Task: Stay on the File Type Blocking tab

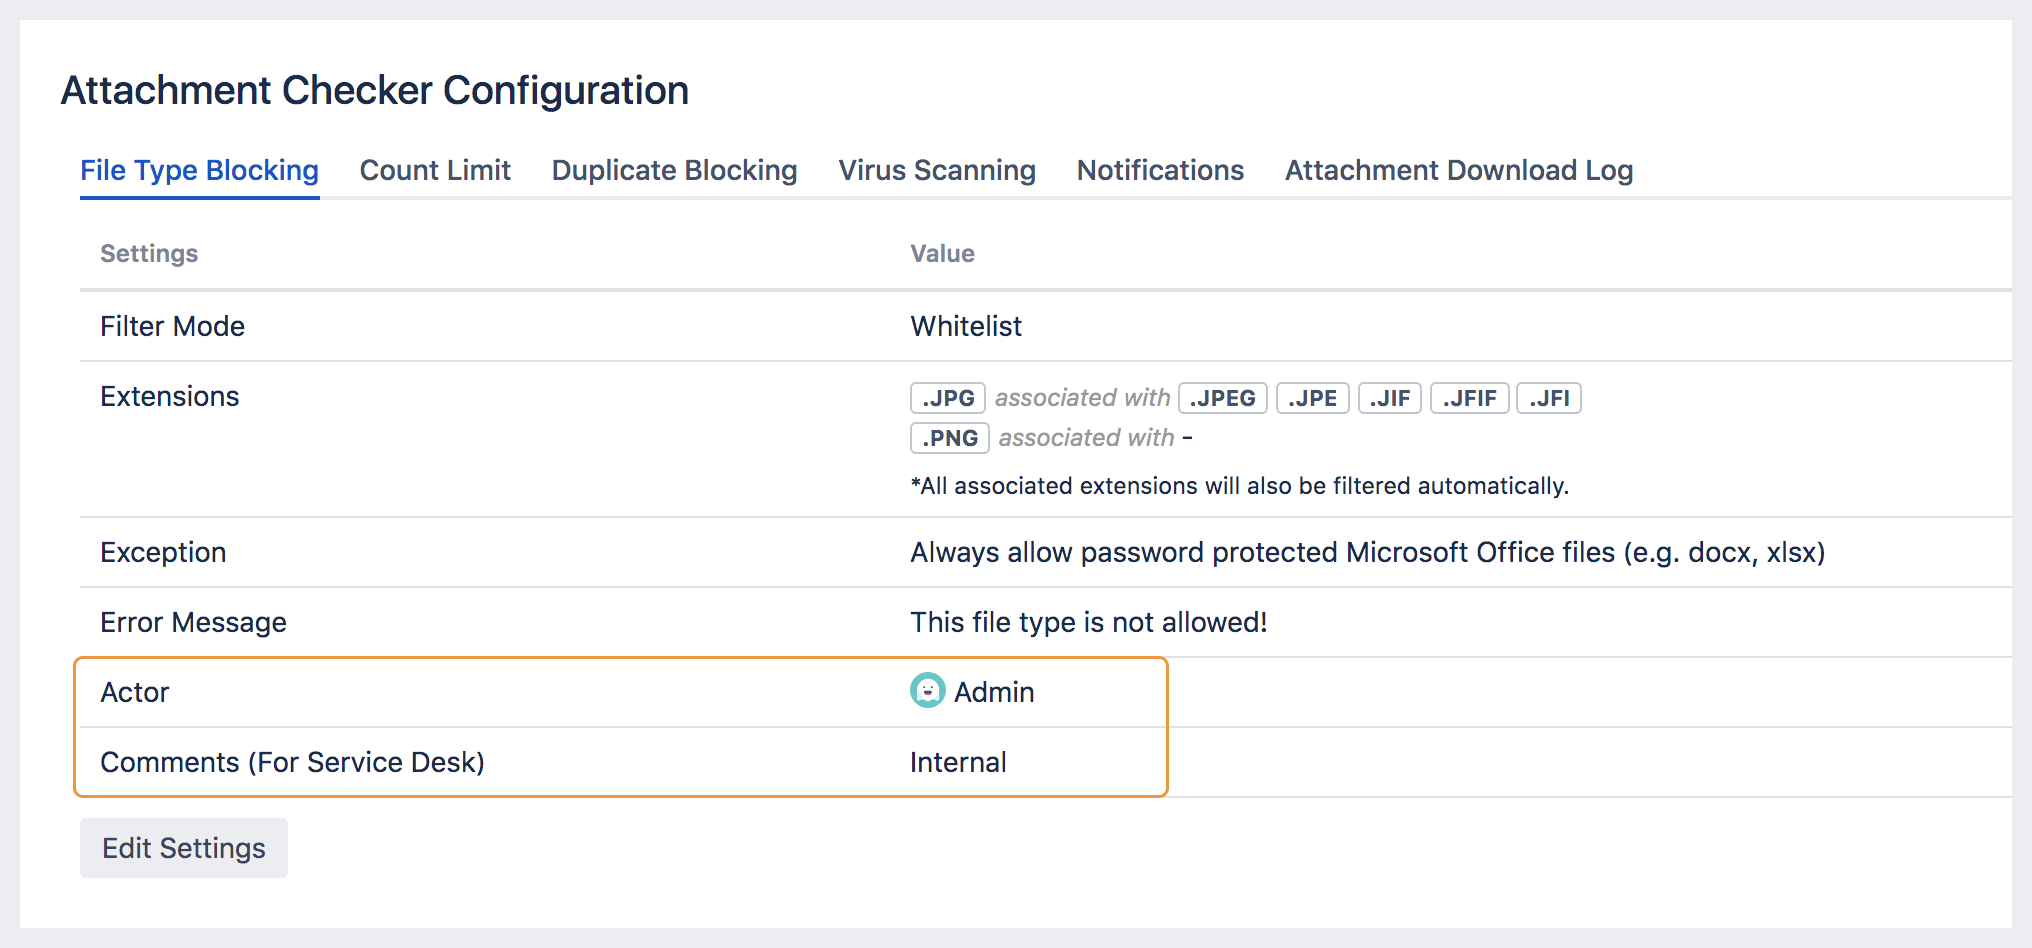Action: click(198, 170)
